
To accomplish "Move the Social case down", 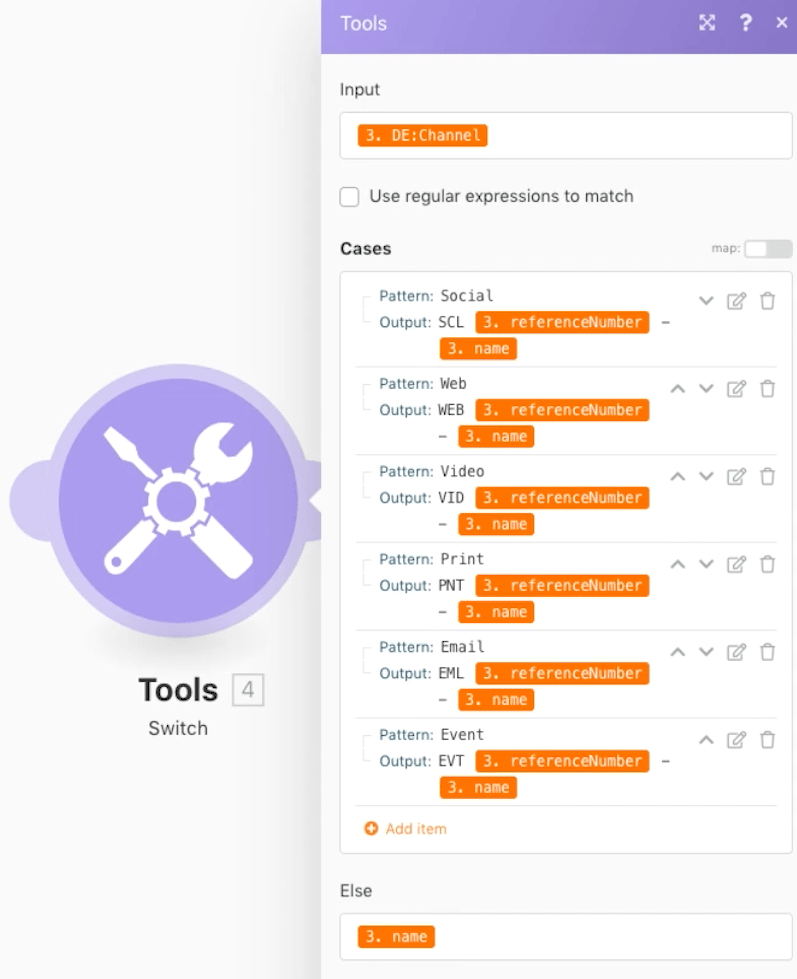I will pos(706,301).
